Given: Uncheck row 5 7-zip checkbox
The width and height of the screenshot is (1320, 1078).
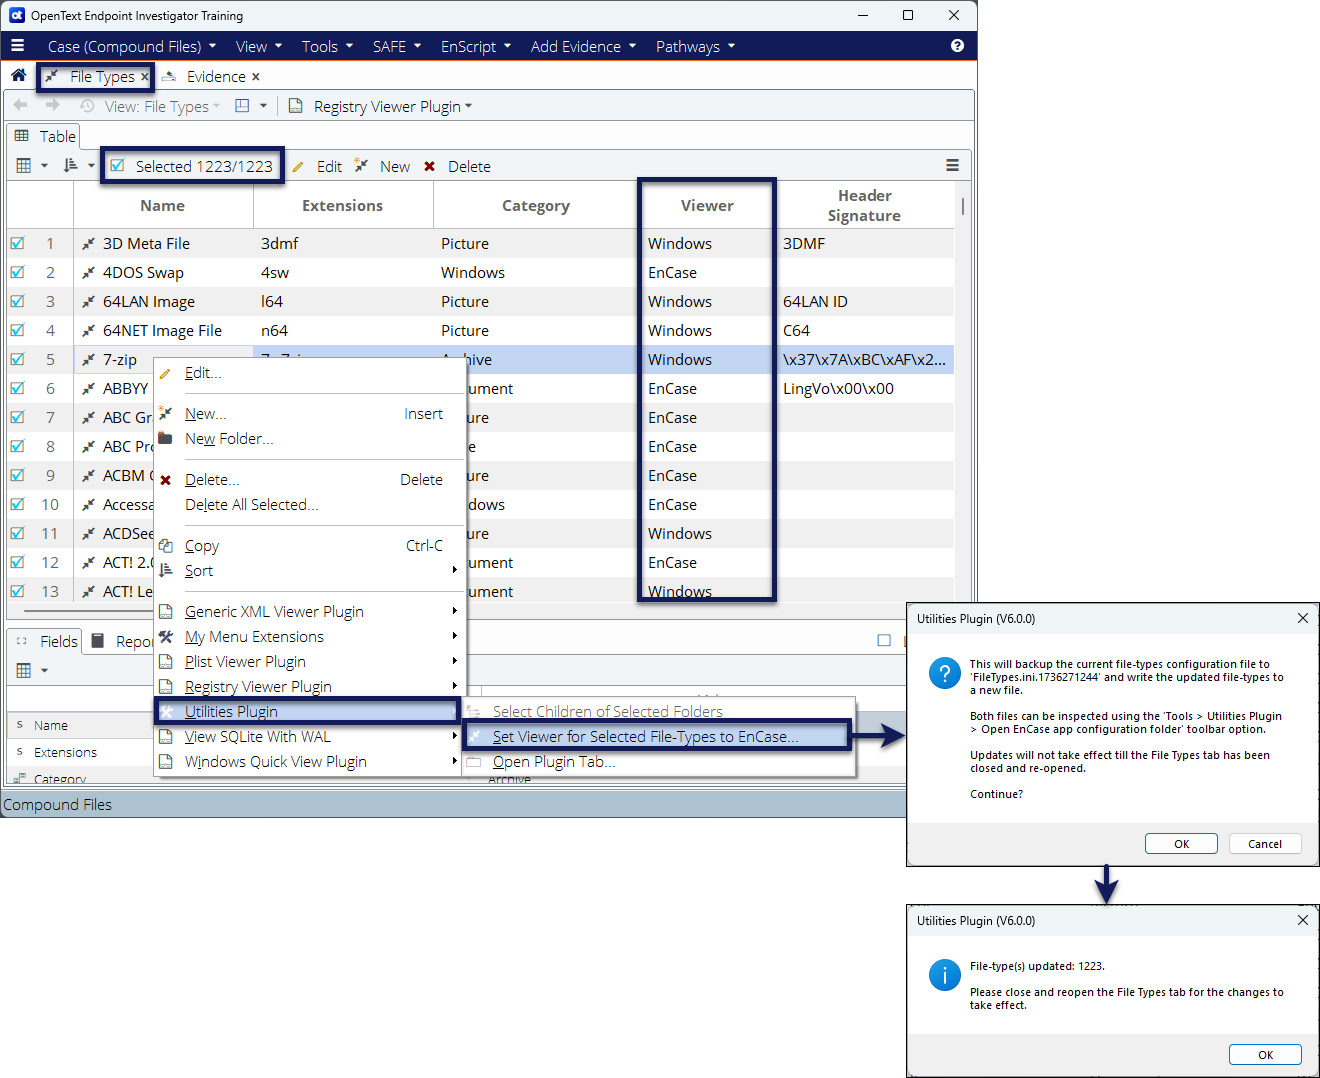Looking at the screenshot, I should pyautogui.click(x=18, y=359).
